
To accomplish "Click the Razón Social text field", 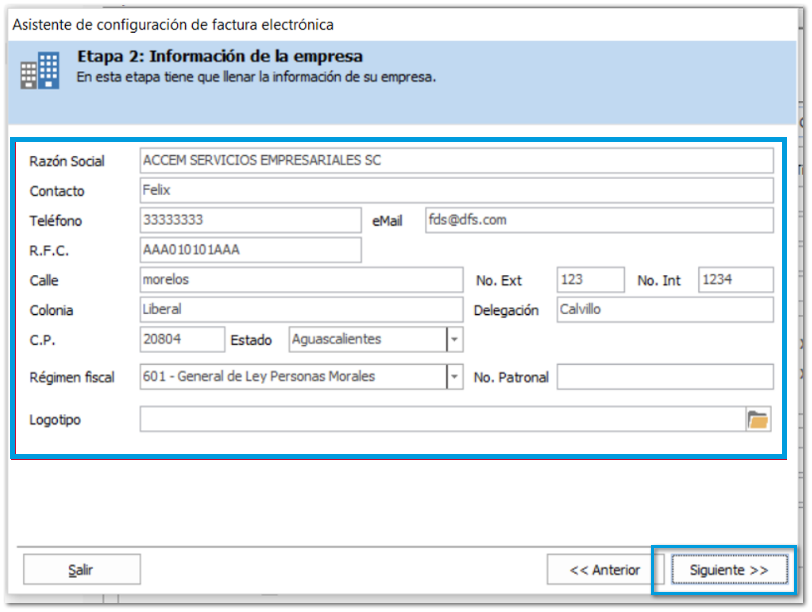I will point(456,161).
